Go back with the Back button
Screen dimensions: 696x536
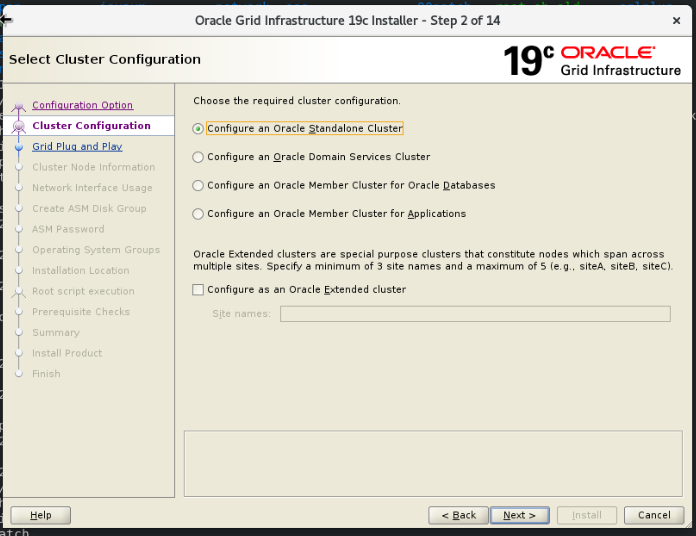point(459,515)
